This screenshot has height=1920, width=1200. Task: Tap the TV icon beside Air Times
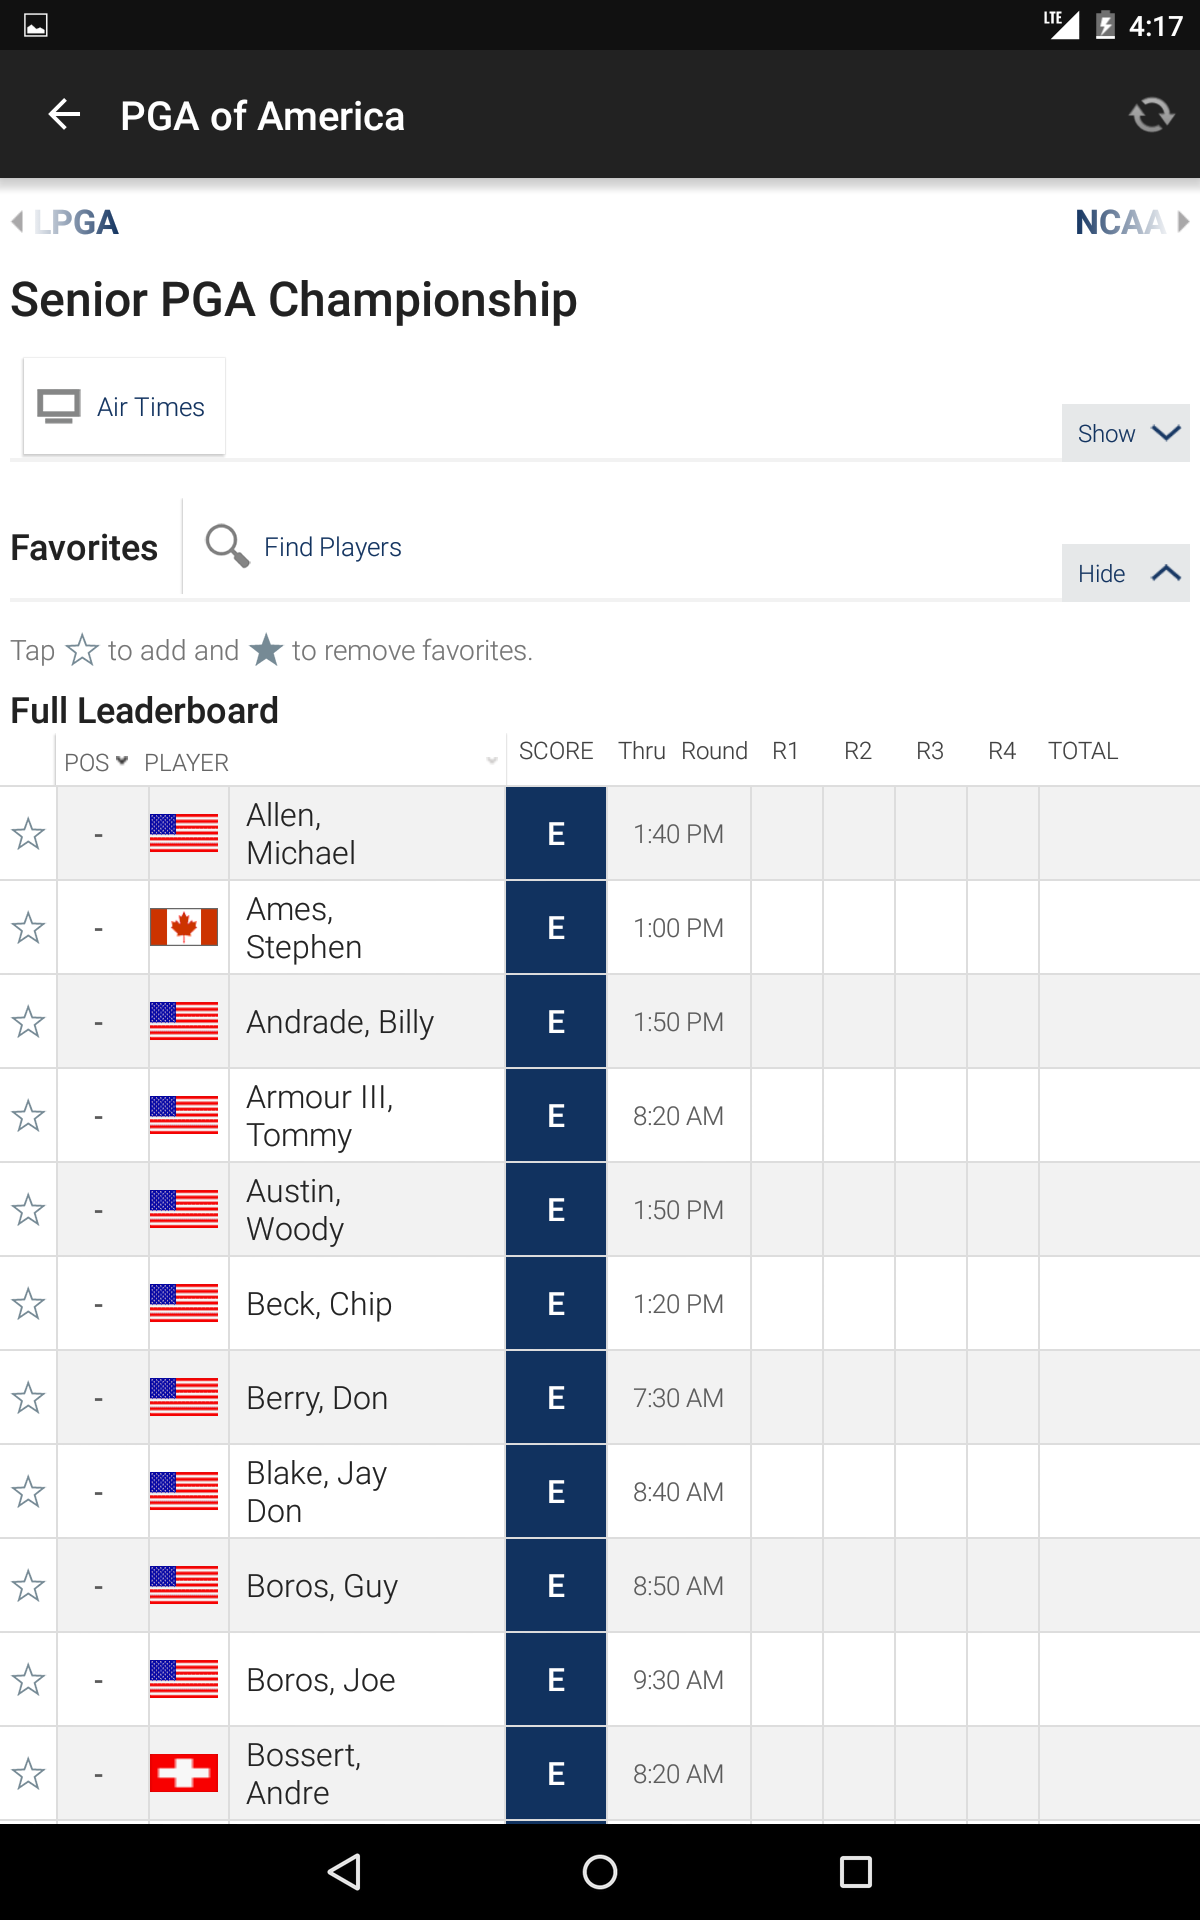pos(59,407)
